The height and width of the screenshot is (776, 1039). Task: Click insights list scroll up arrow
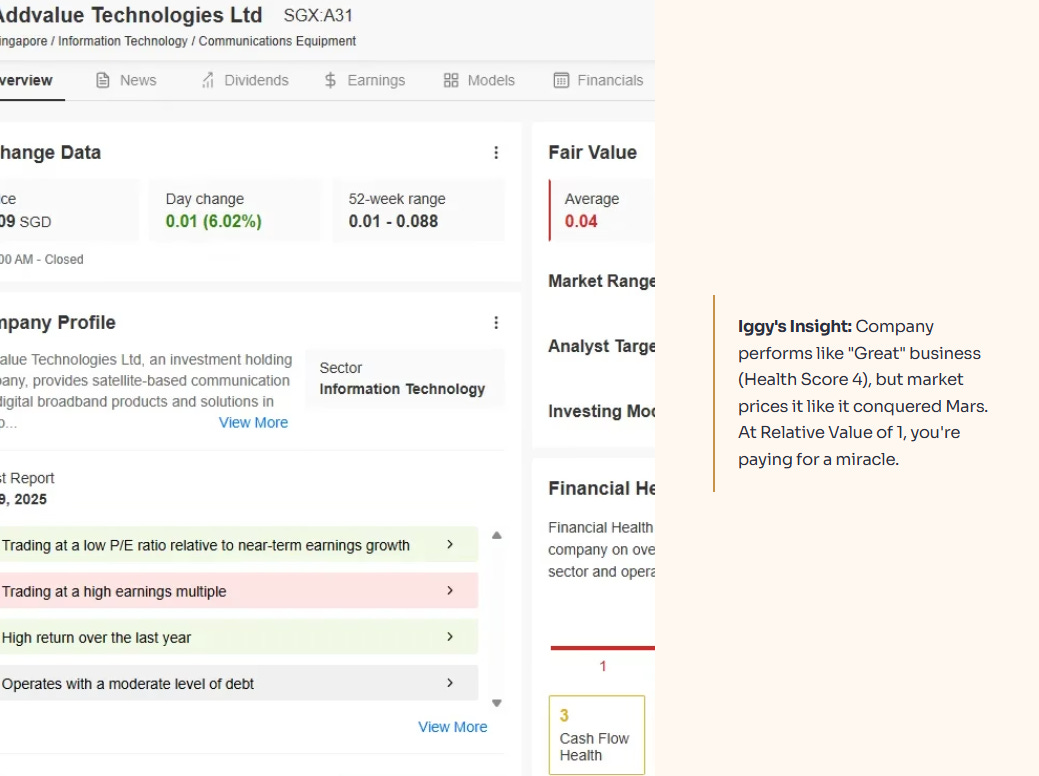click(496, 535)
